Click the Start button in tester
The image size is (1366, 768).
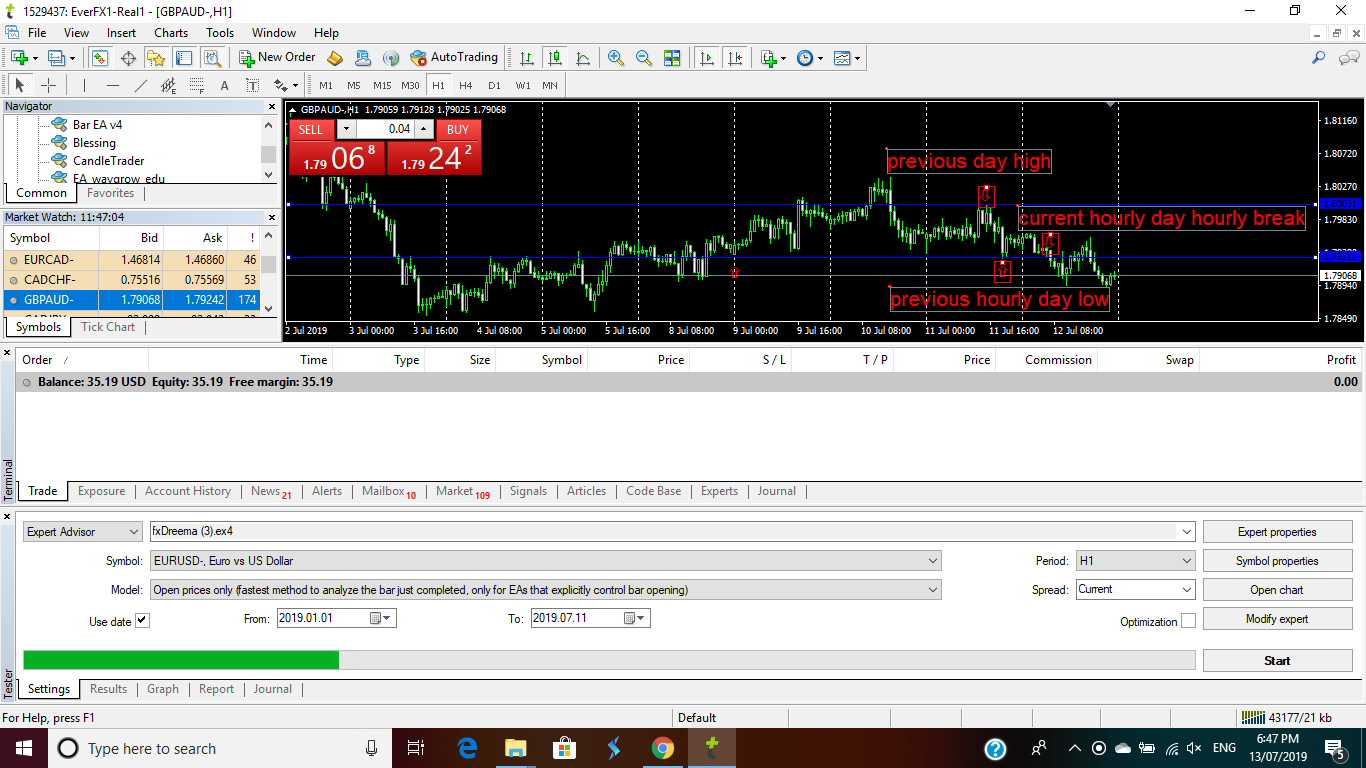pos(1277,661)
